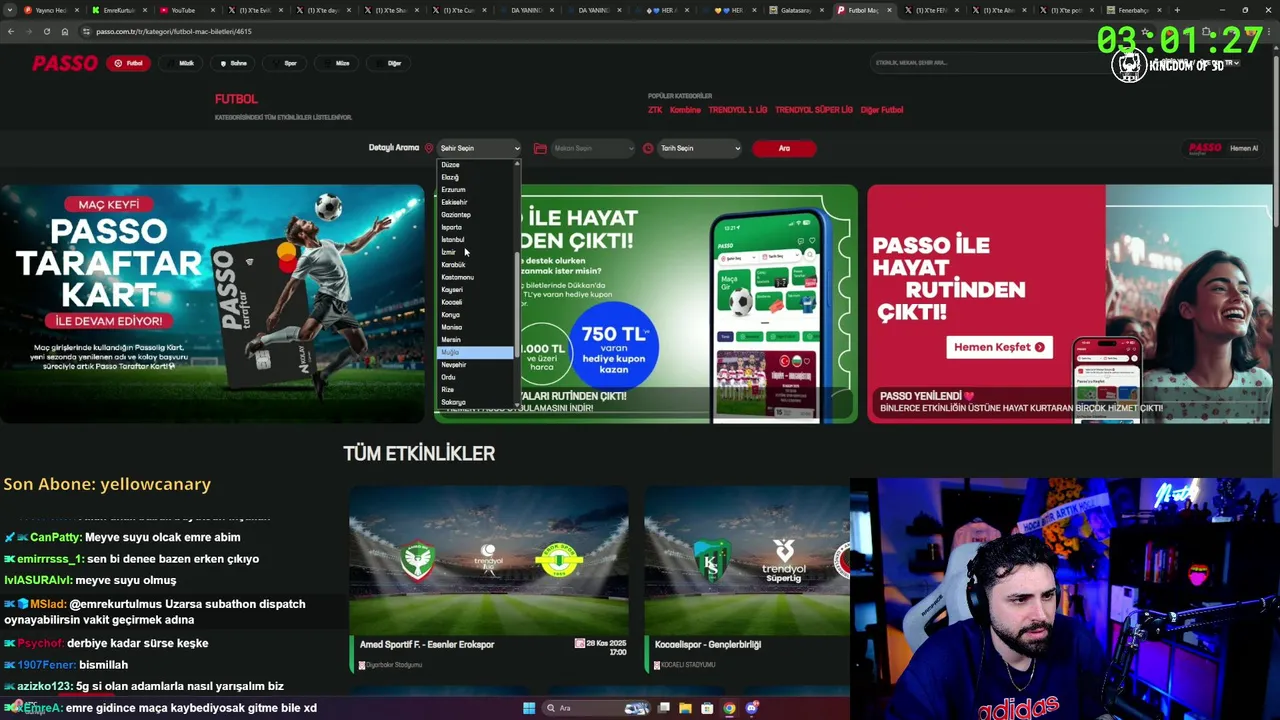Open File Explorer from the taskbar

click(x=685, y=708)
